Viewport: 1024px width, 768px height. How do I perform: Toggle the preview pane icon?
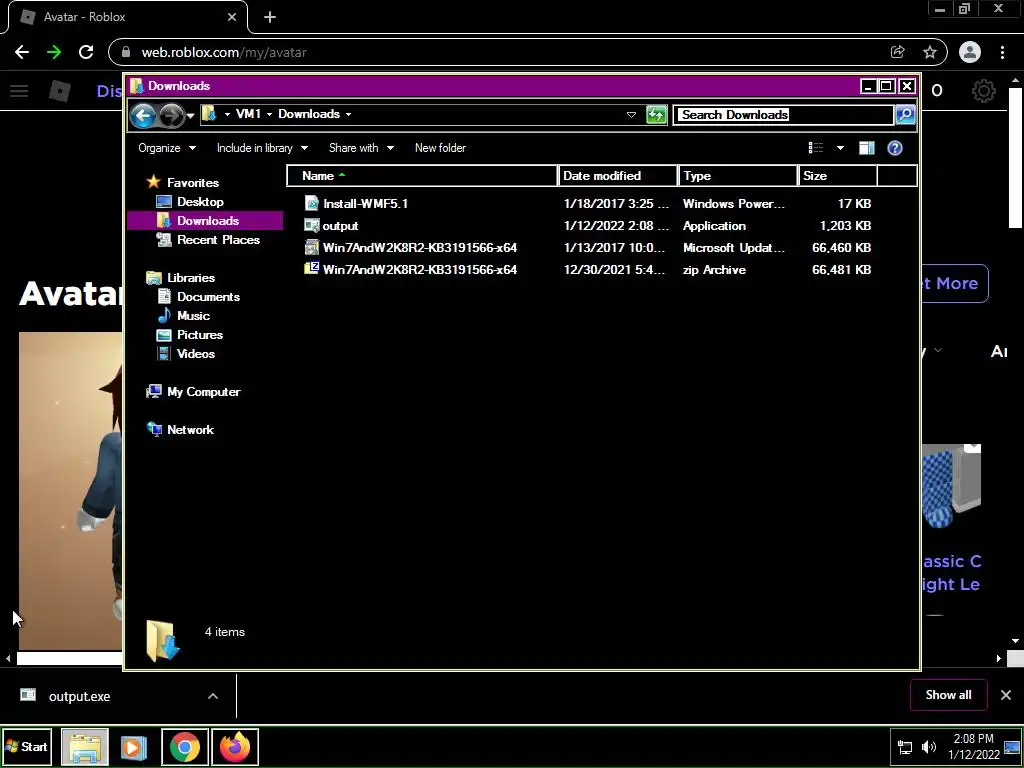click(867, 148)
